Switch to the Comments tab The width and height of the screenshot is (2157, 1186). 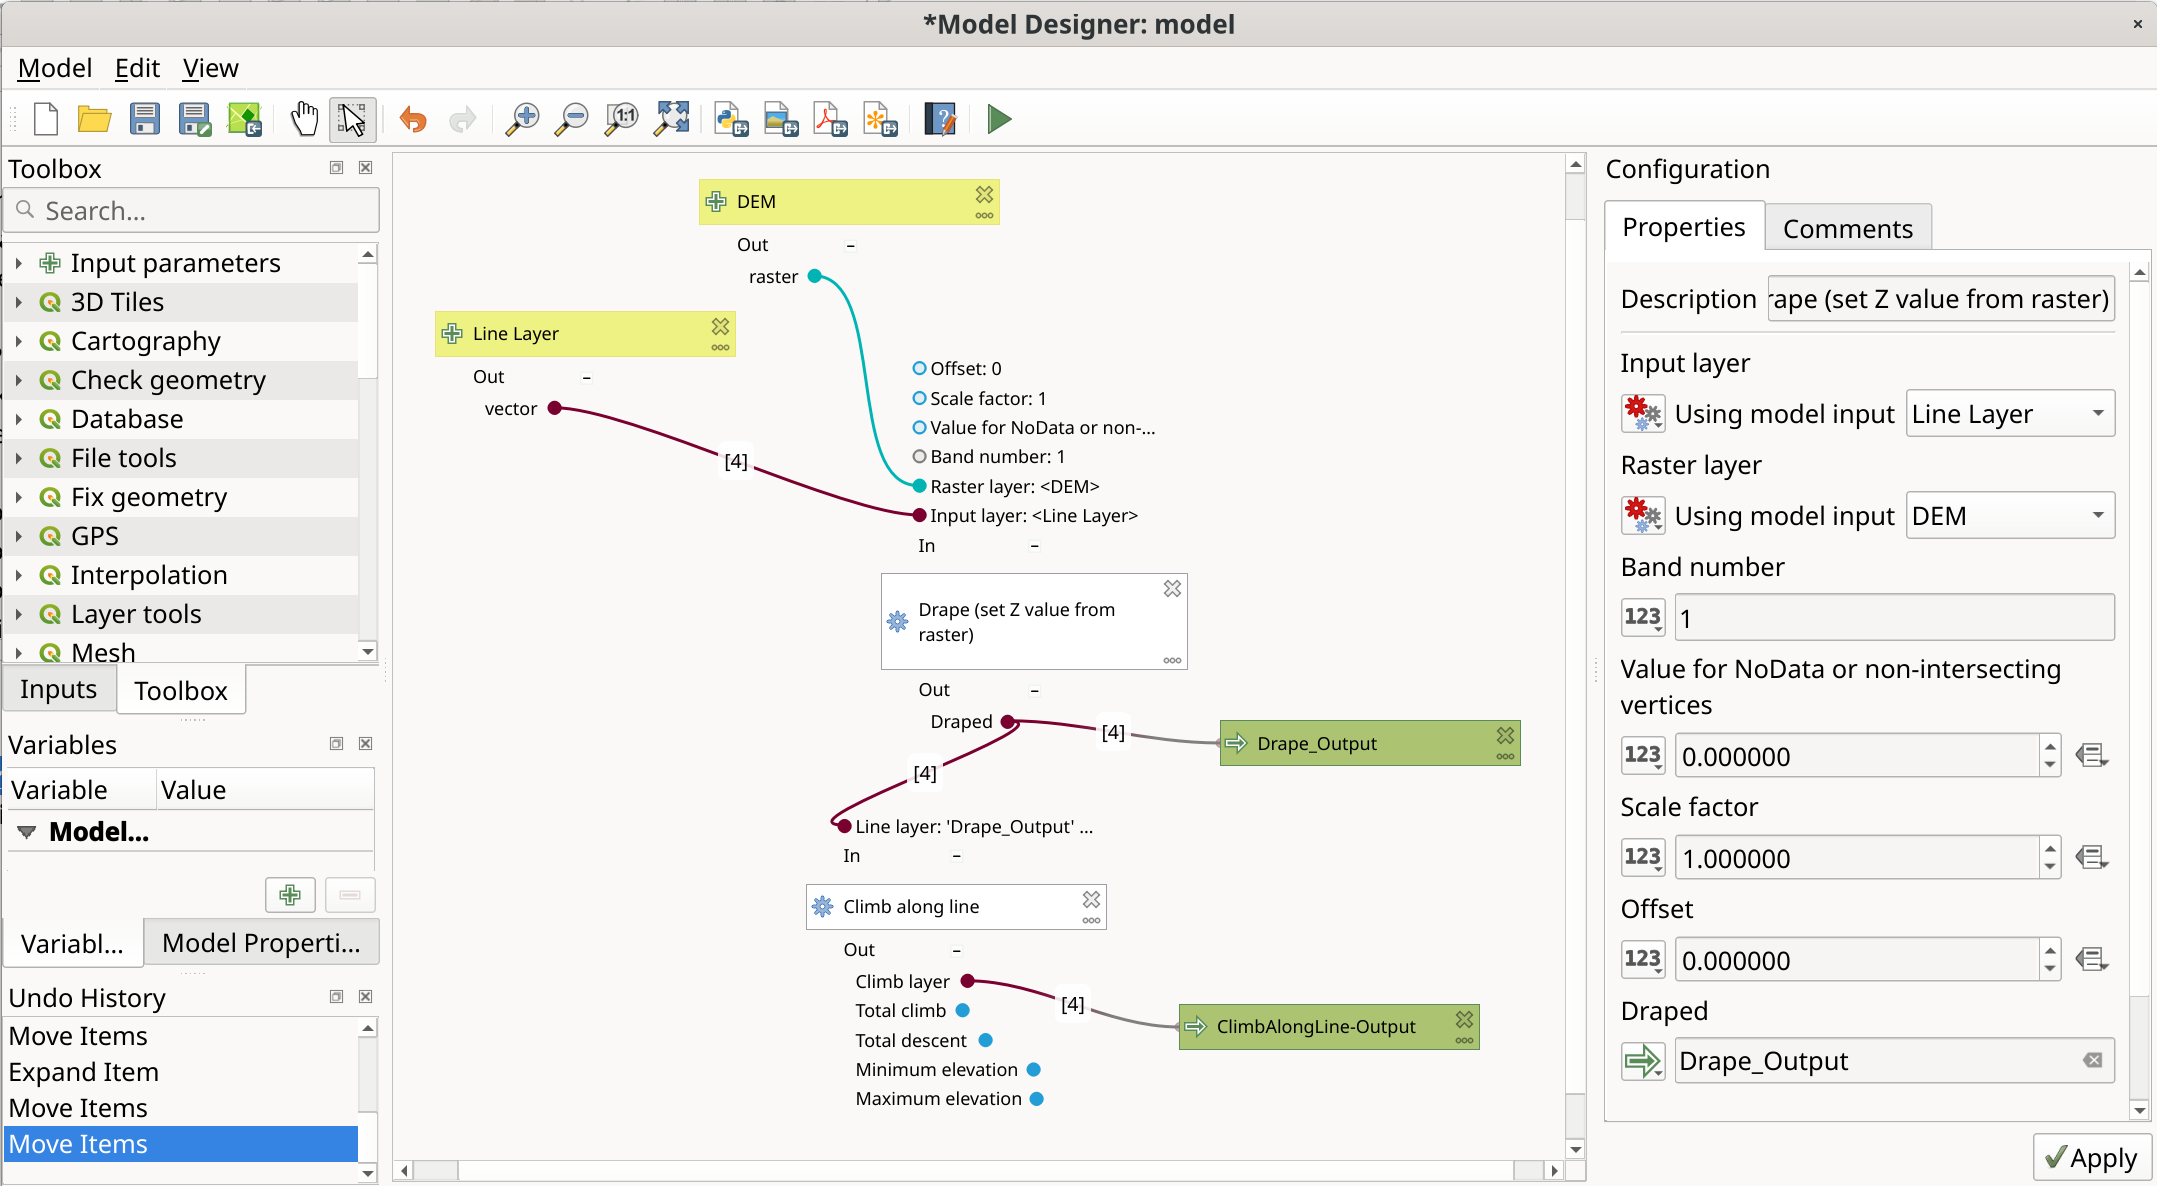1848,228
